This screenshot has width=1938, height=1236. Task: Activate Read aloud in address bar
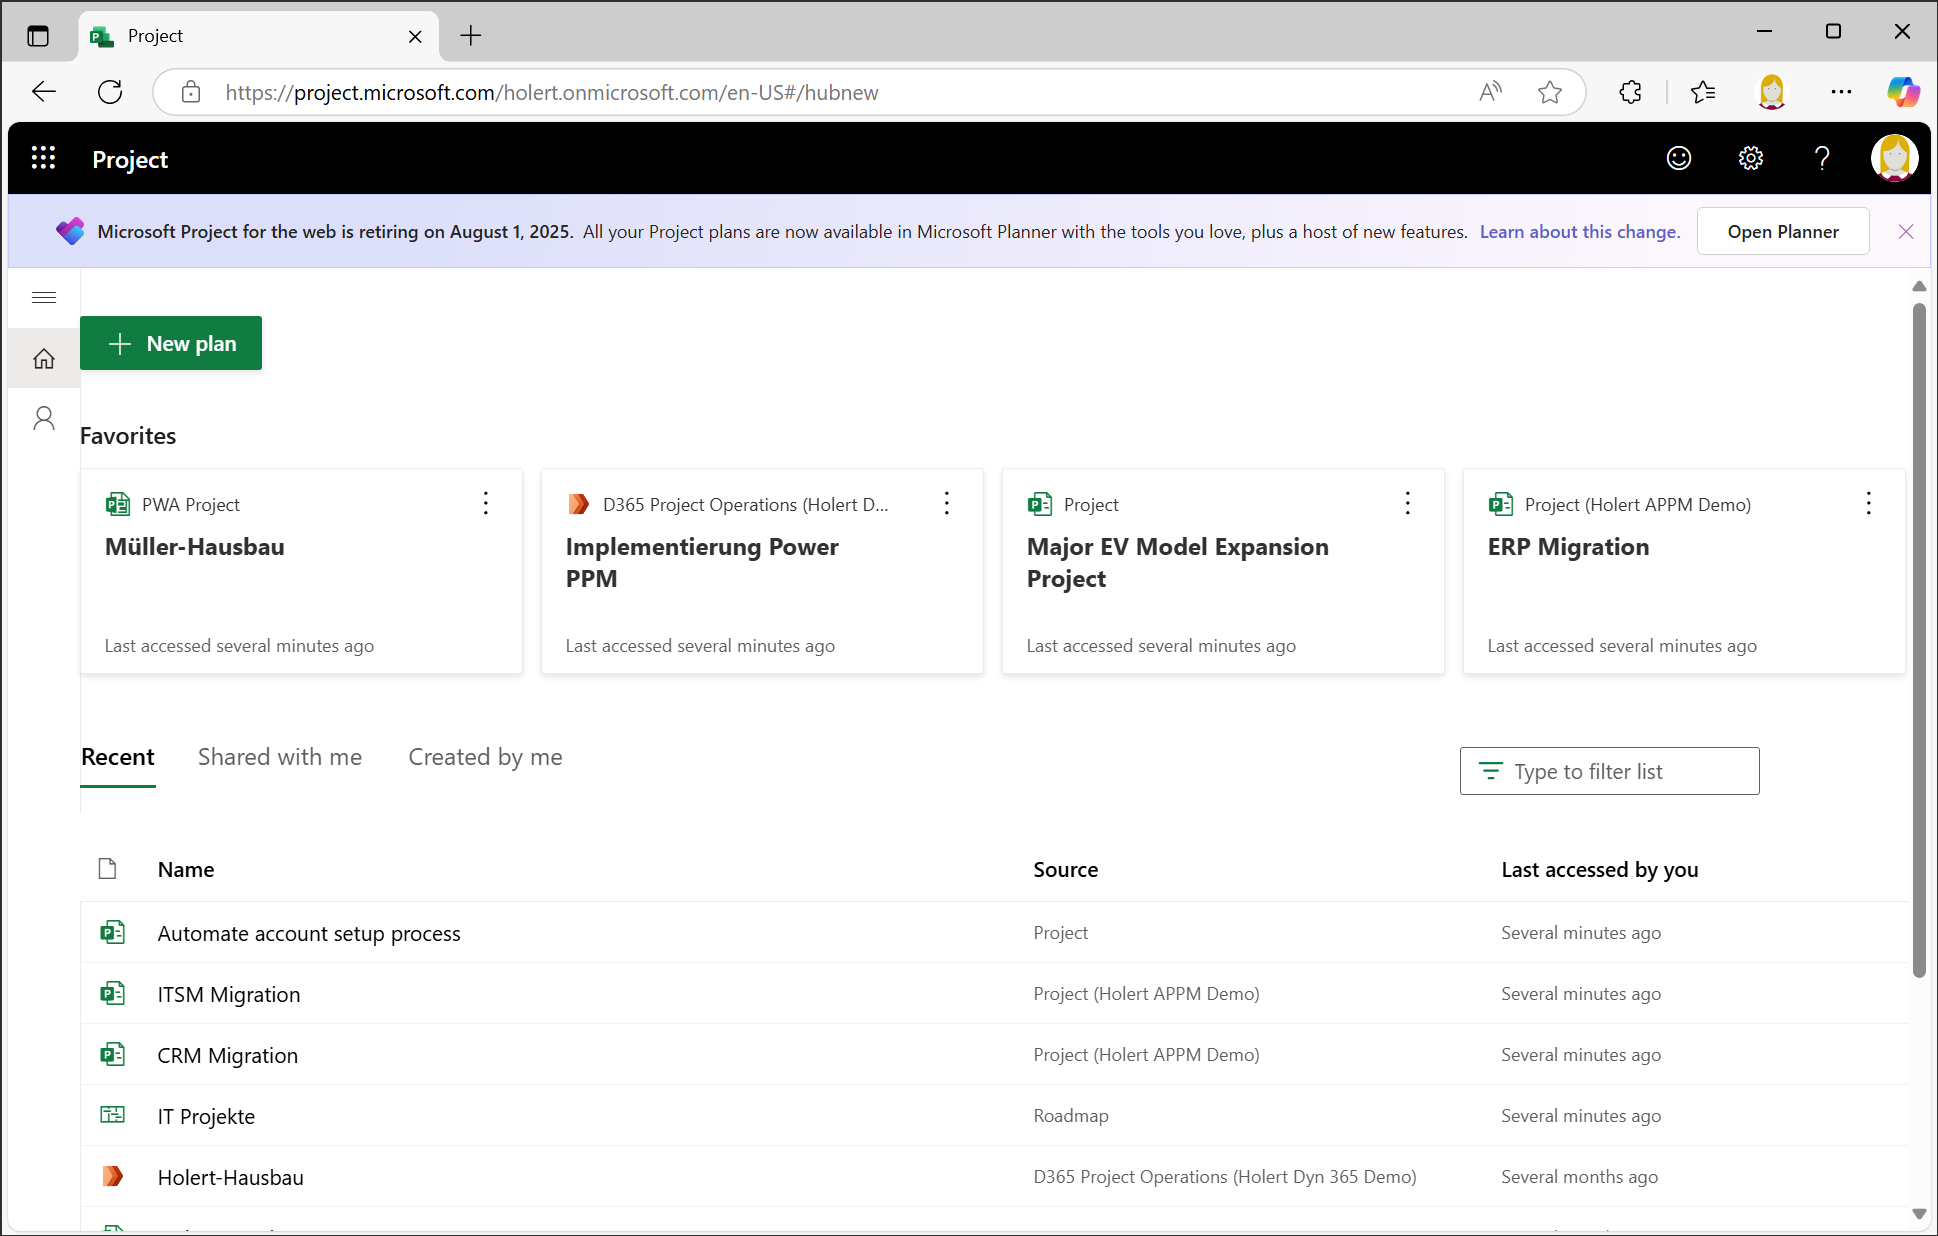[x=1490, y=92]
